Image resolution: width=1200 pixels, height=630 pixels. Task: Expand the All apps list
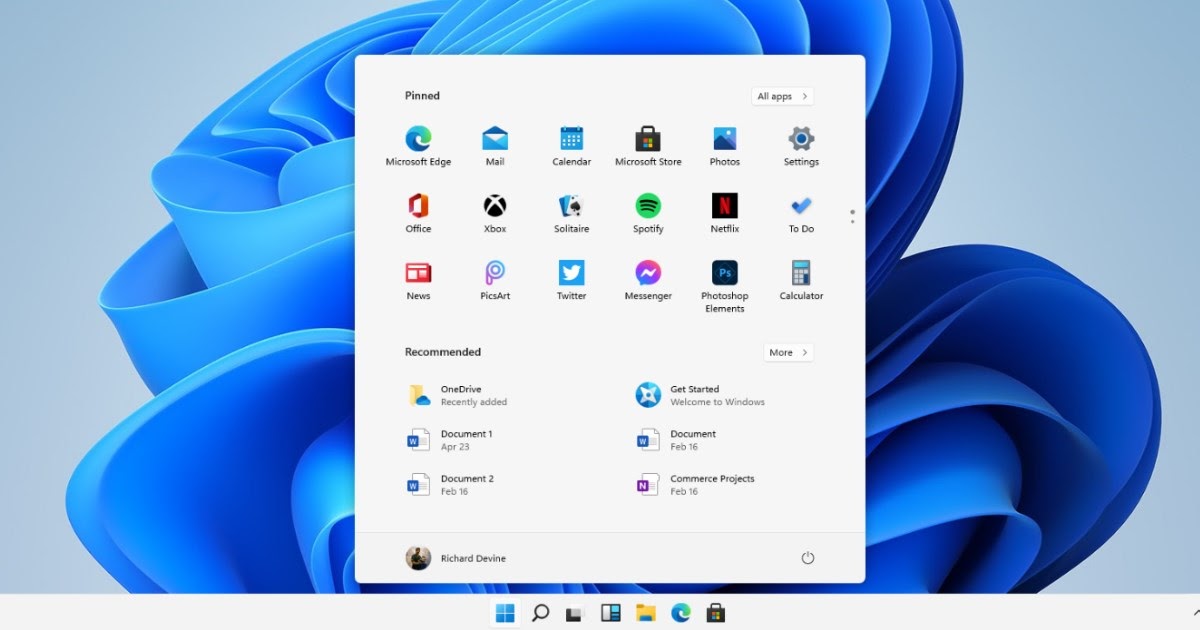click(782, 96)
